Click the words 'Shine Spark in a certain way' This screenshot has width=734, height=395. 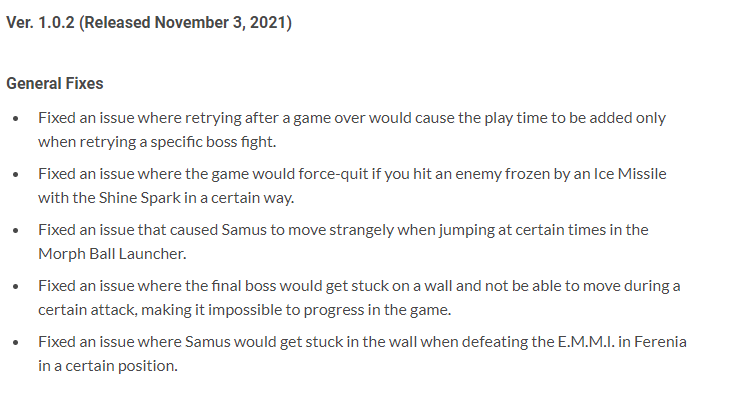point(196,198)
